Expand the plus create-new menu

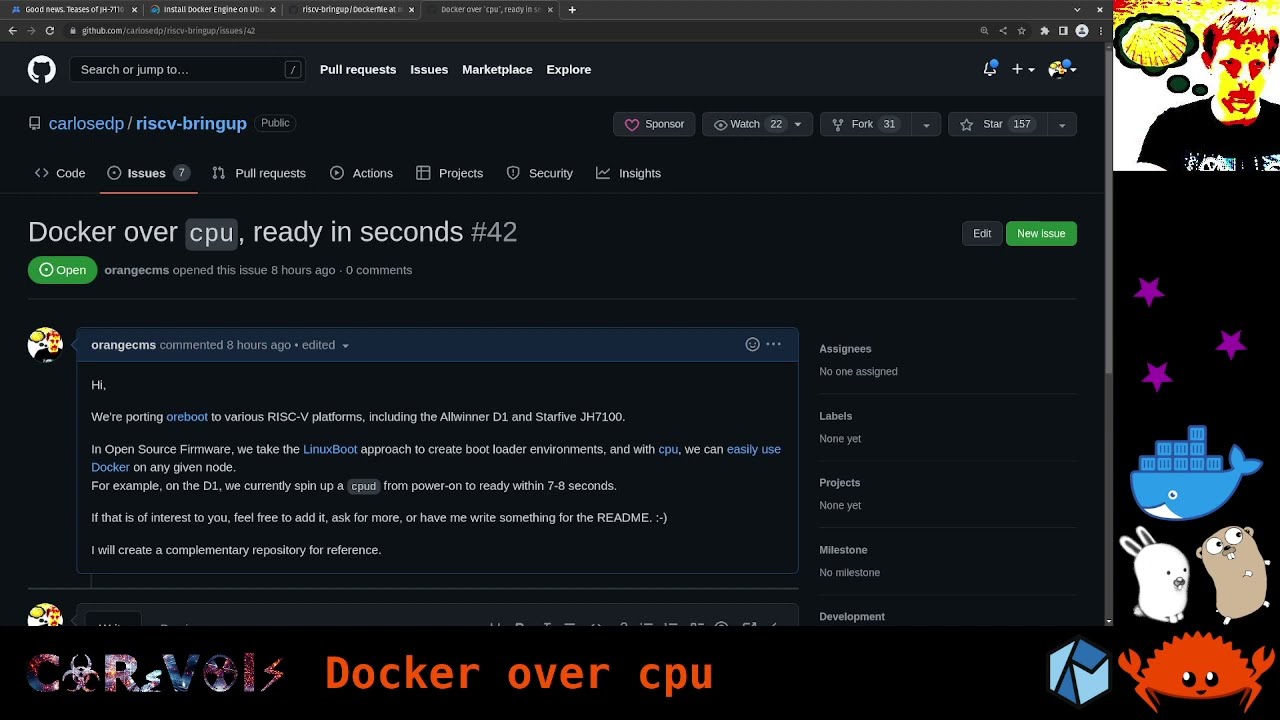click(1023, 69)
